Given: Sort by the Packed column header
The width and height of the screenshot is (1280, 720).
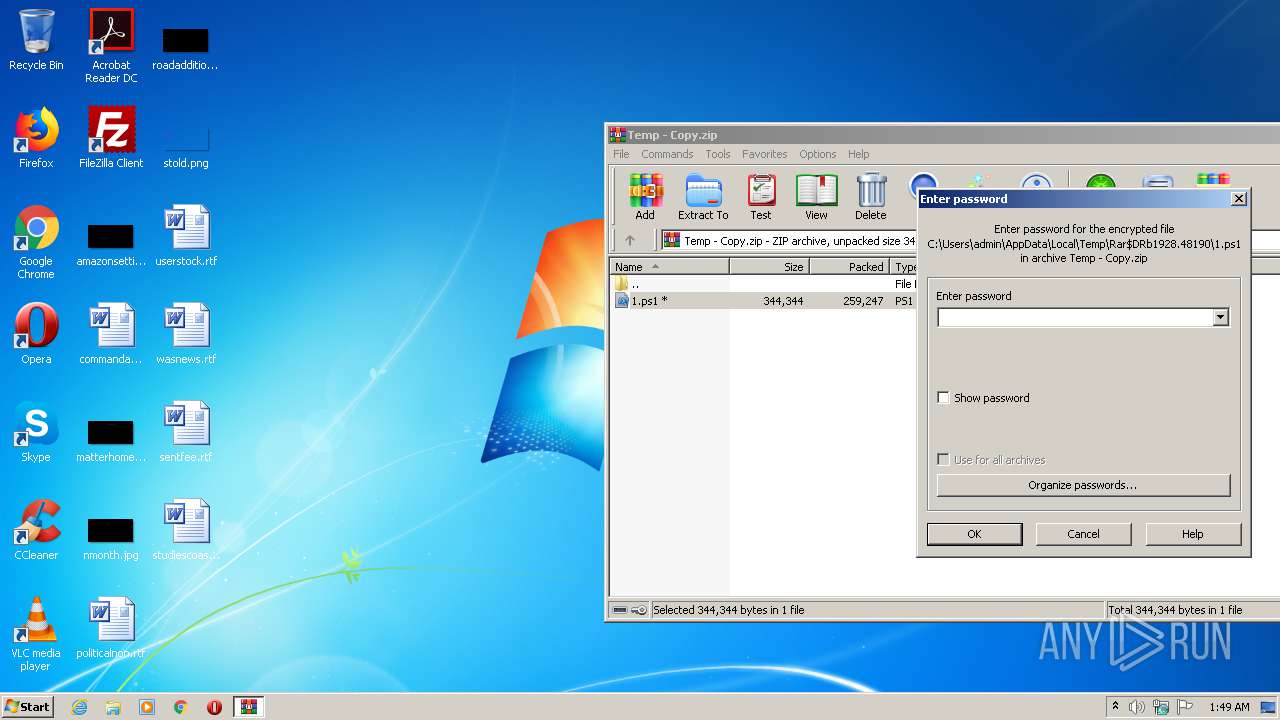Looking at the screenshot, I should [849, 267].
